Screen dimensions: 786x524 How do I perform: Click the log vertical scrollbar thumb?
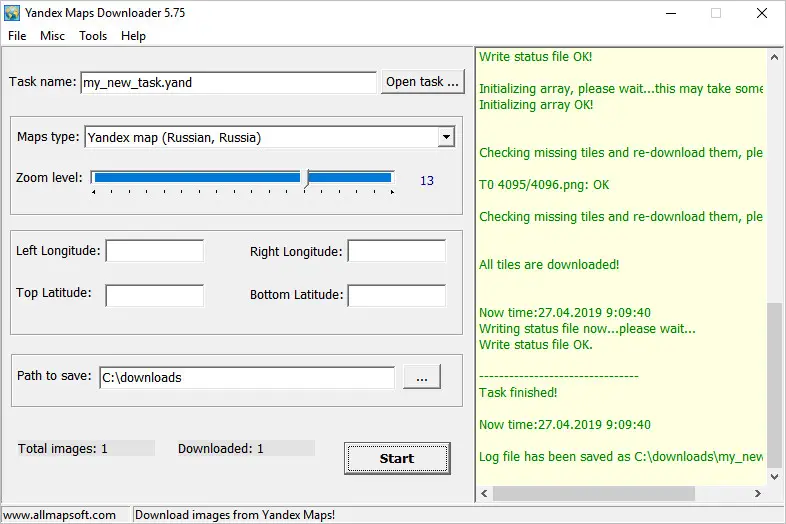click(x=774, y=385)
